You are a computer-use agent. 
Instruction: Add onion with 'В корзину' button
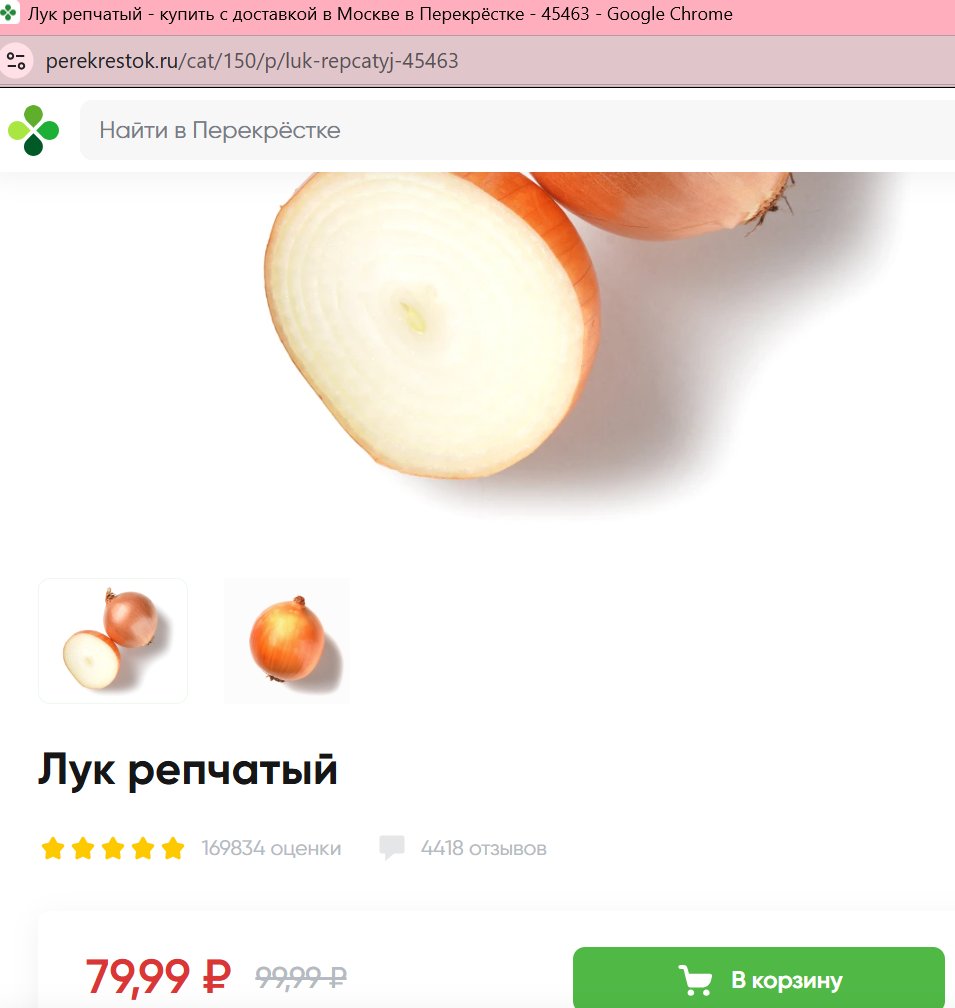tap(758, 978)
